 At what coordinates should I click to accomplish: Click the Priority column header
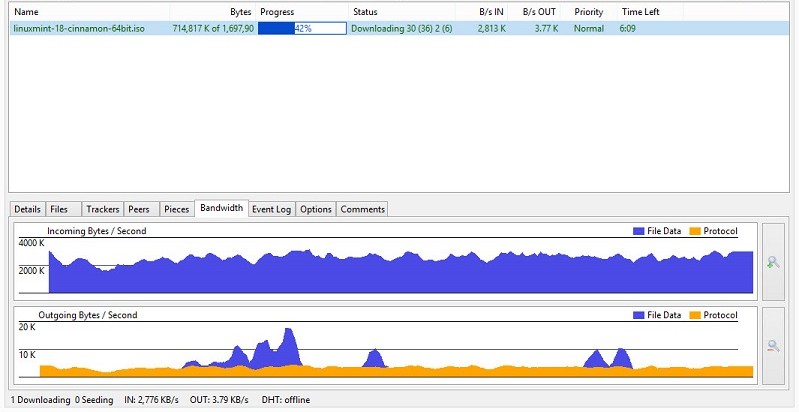pyautogui.click(x=589, y=12)
